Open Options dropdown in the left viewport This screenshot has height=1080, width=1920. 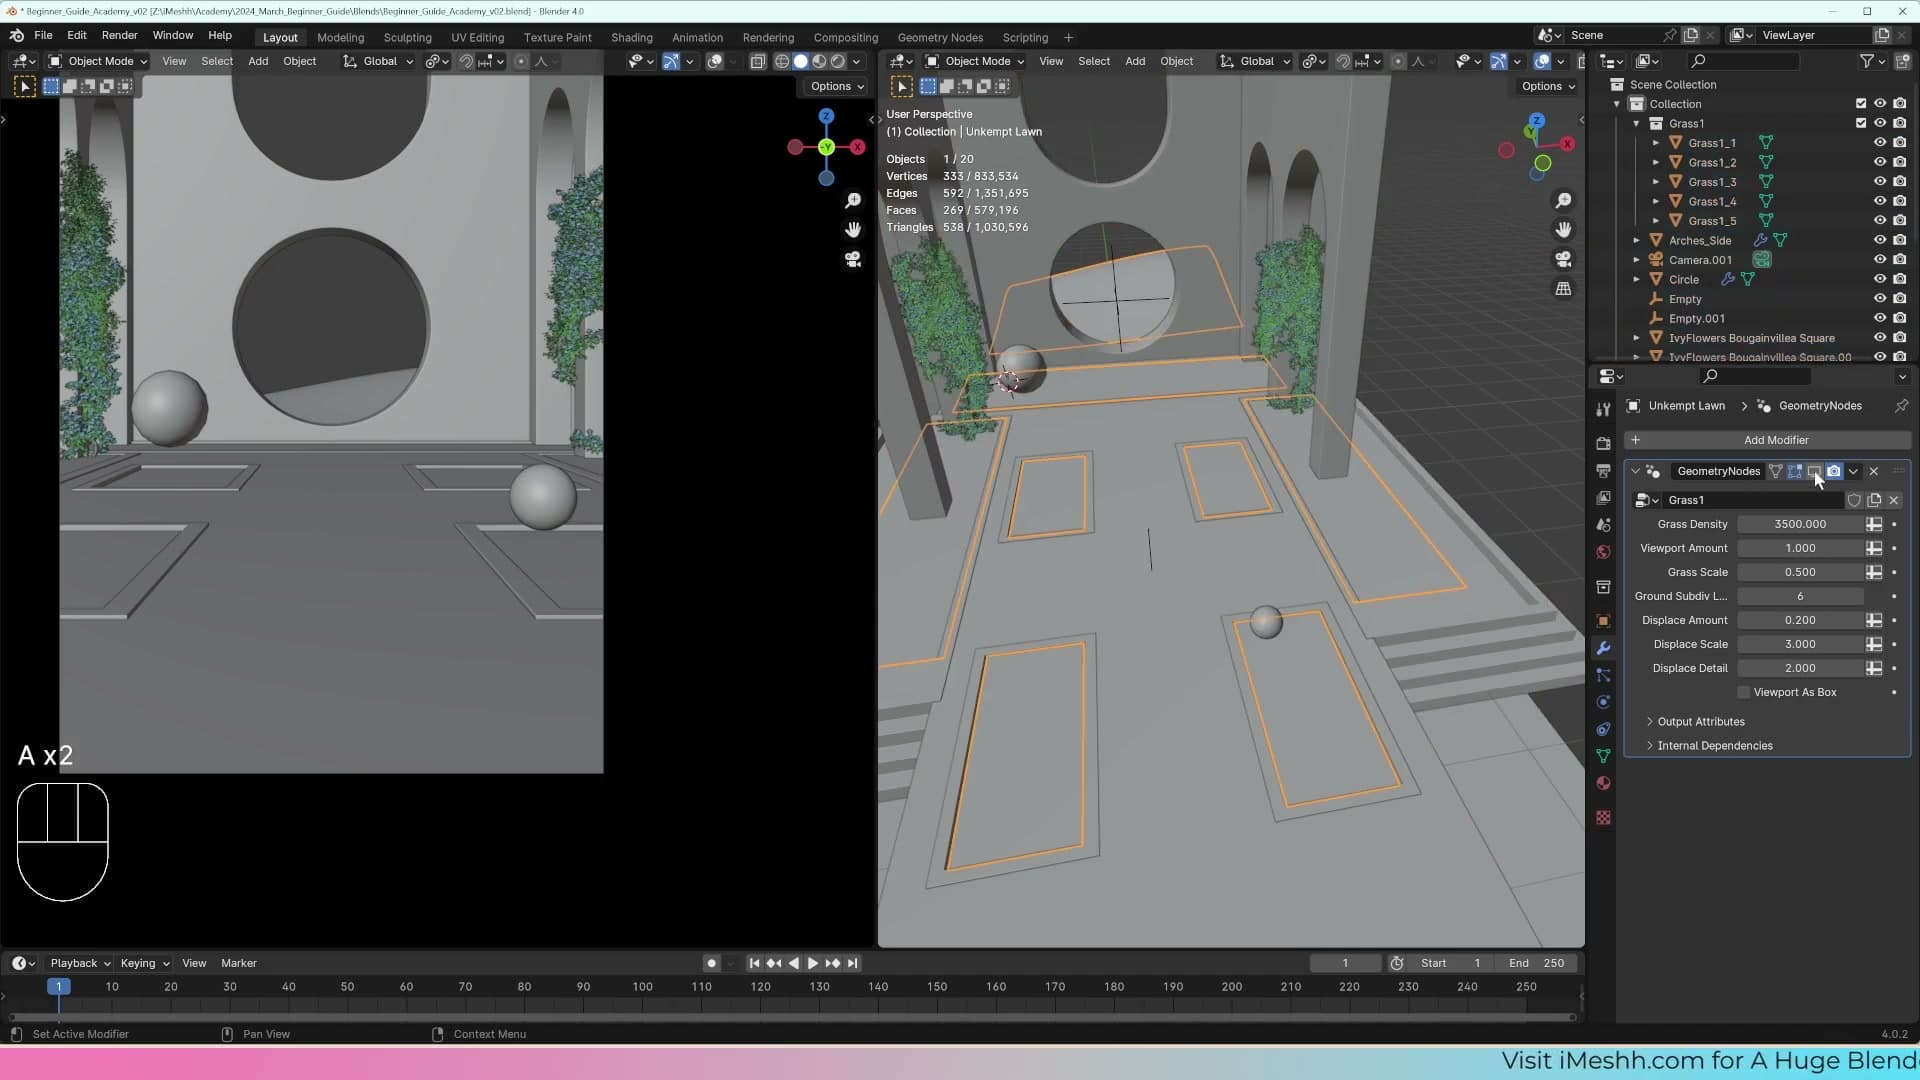tap(837, 86)
